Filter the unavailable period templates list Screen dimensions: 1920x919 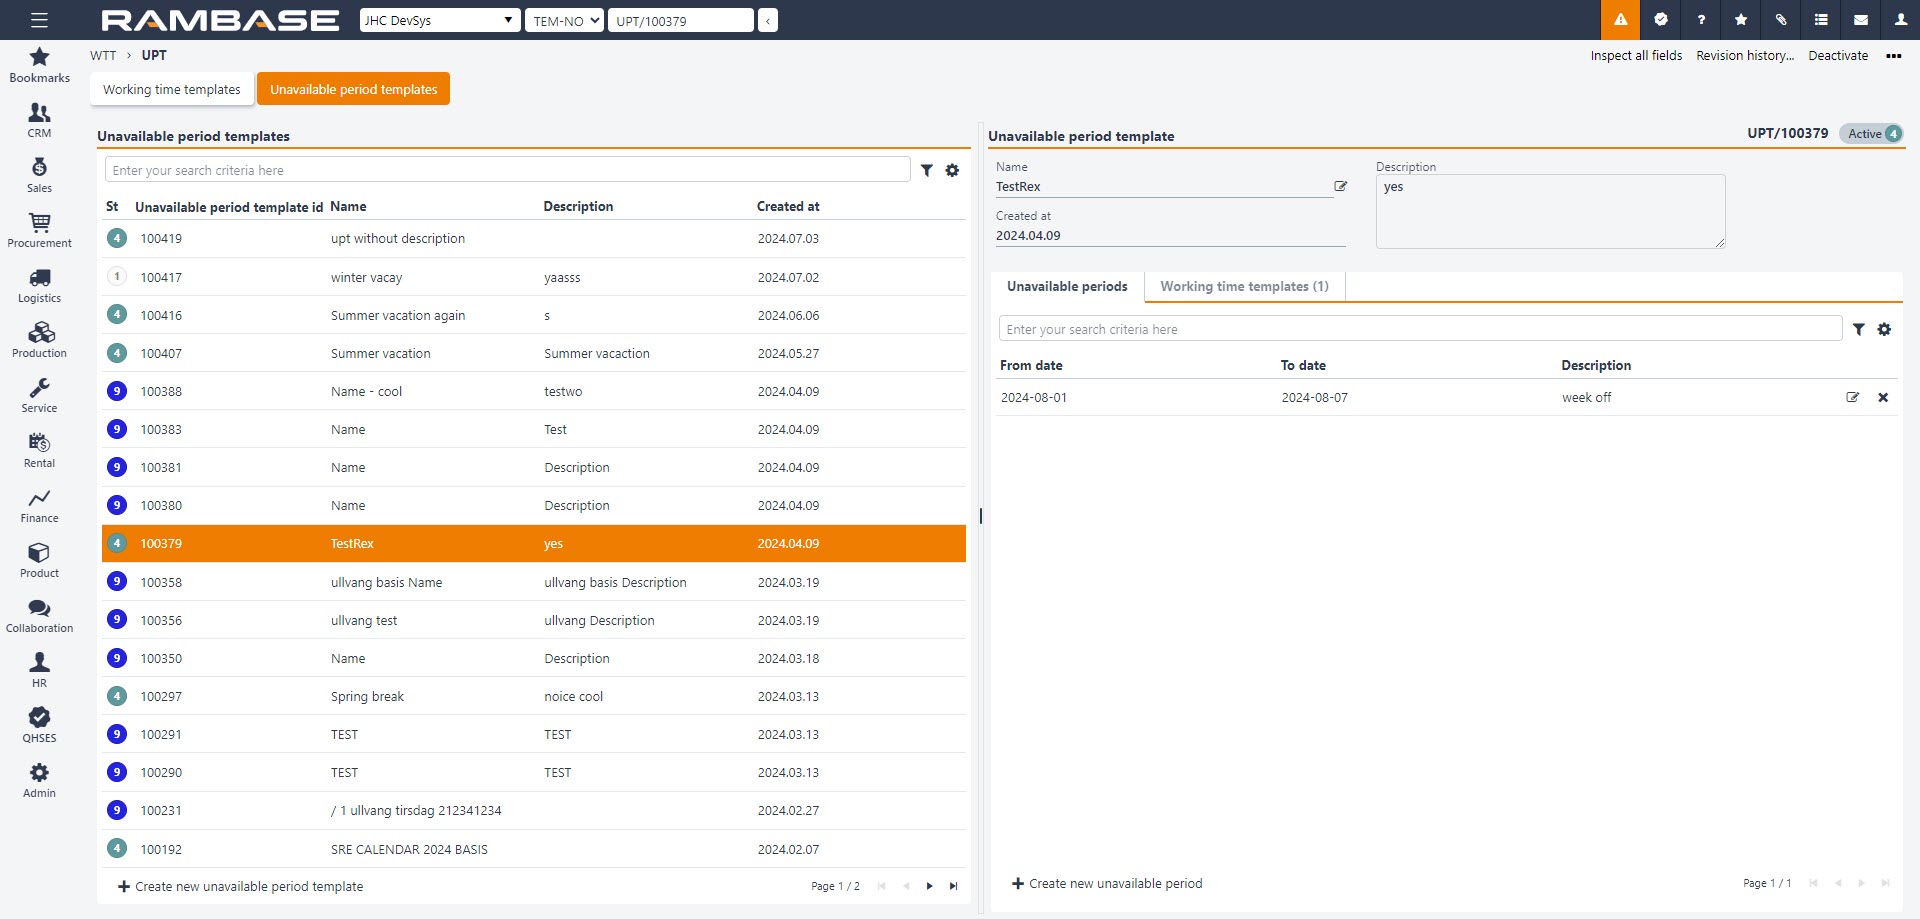point(927,171)
